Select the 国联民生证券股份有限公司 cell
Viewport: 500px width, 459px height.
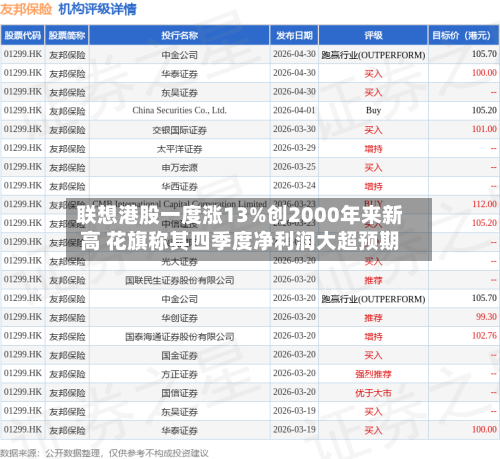179,280
